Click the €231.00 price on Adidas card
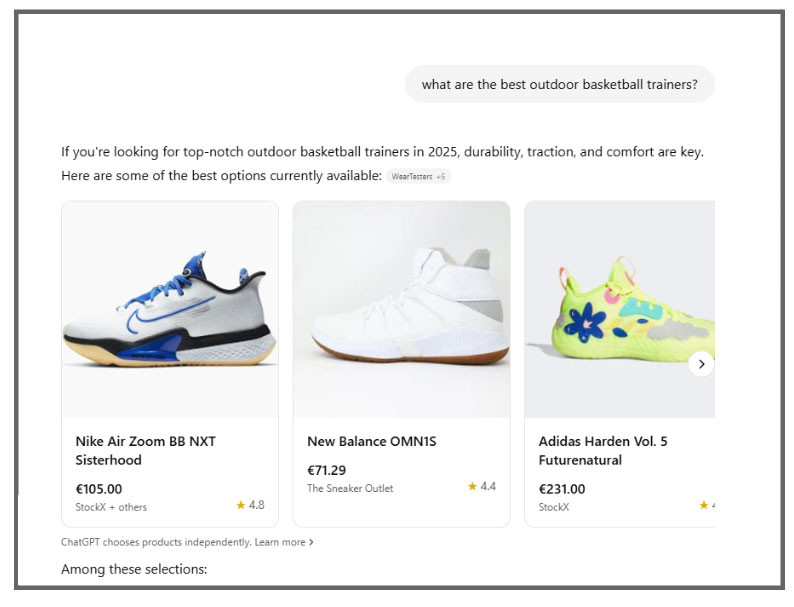This screenshot has width=794, height=607. 562,489
